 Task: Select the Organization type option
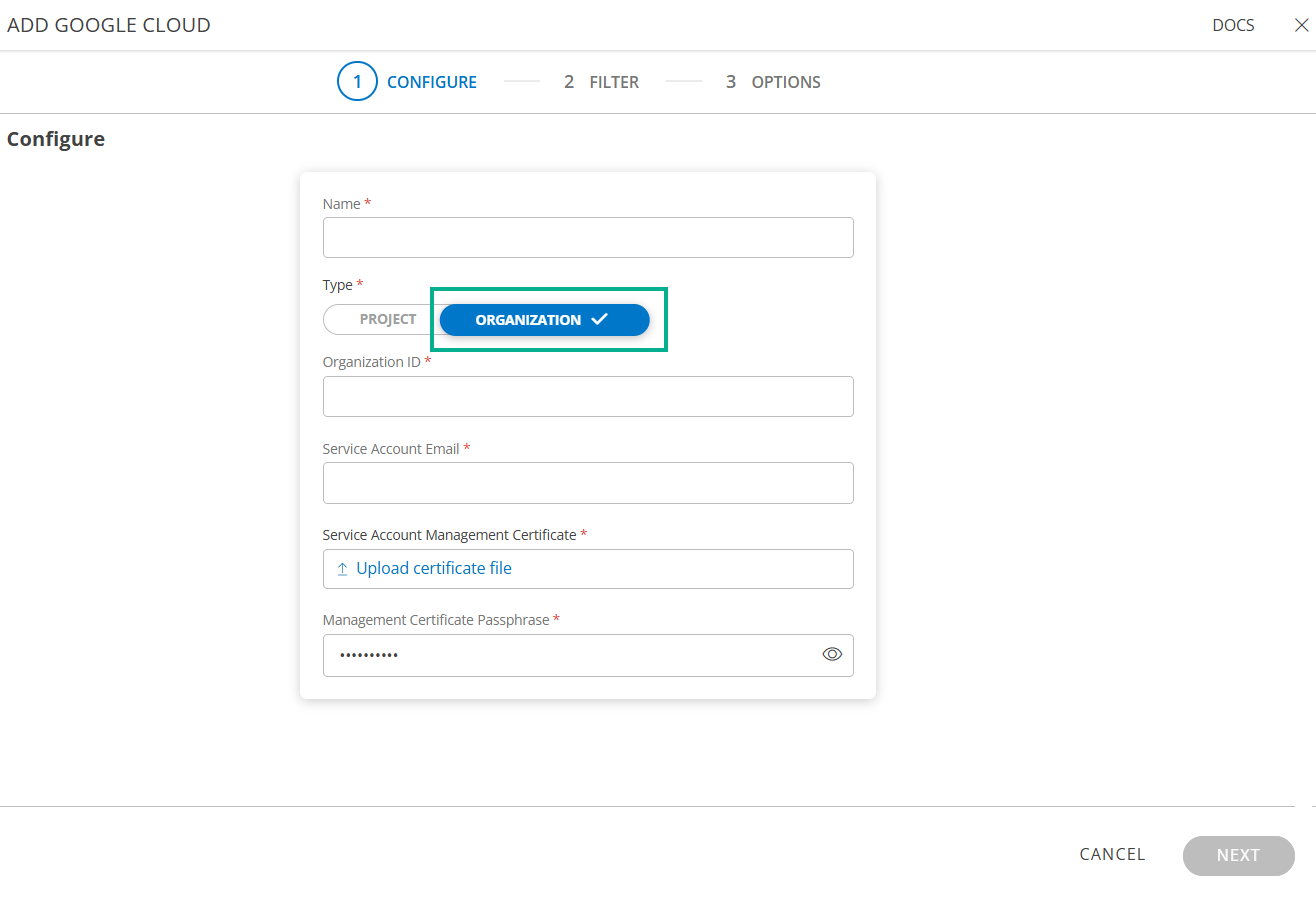click(528, 319)
